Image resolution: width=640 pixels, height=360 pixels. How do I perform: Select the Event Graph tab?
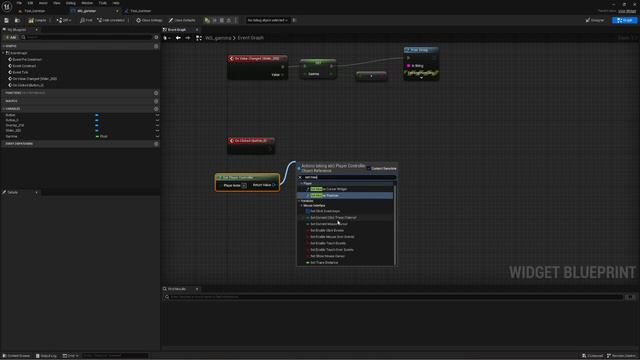tap(177, 30)
